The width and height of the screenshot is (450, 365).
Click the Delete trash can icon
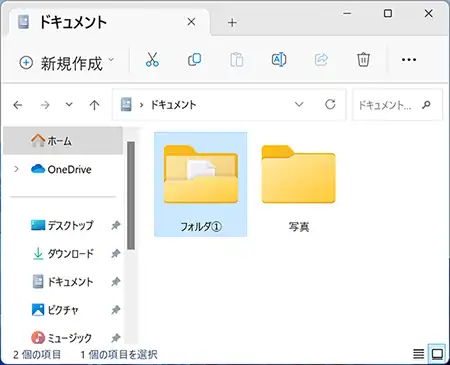(363, 60)
